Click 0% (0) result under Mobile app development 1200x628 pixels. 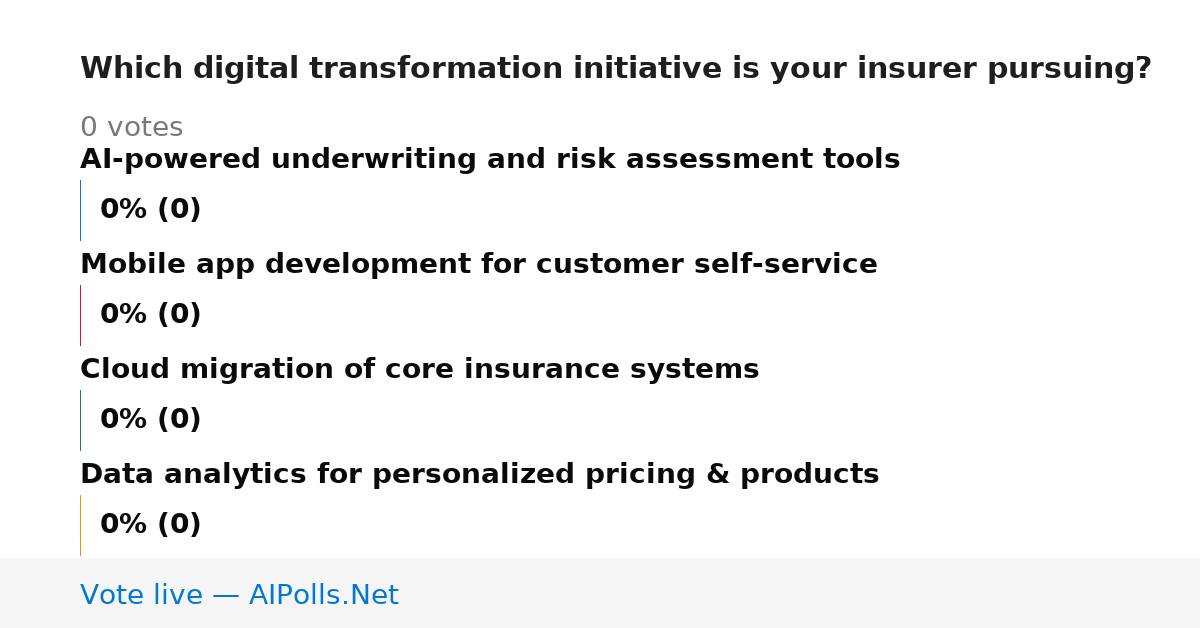[x=151, y=315]
